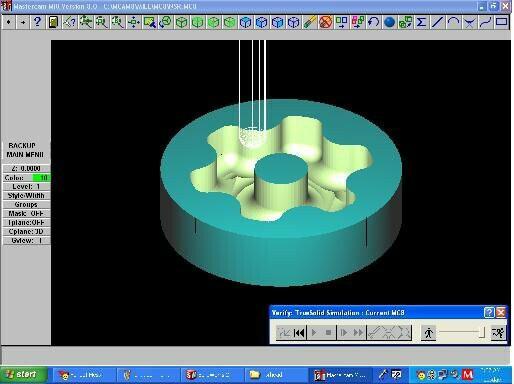Screen dimensions: 514x384
Task: Click the first green cube view icon
Action: point(181,22)
